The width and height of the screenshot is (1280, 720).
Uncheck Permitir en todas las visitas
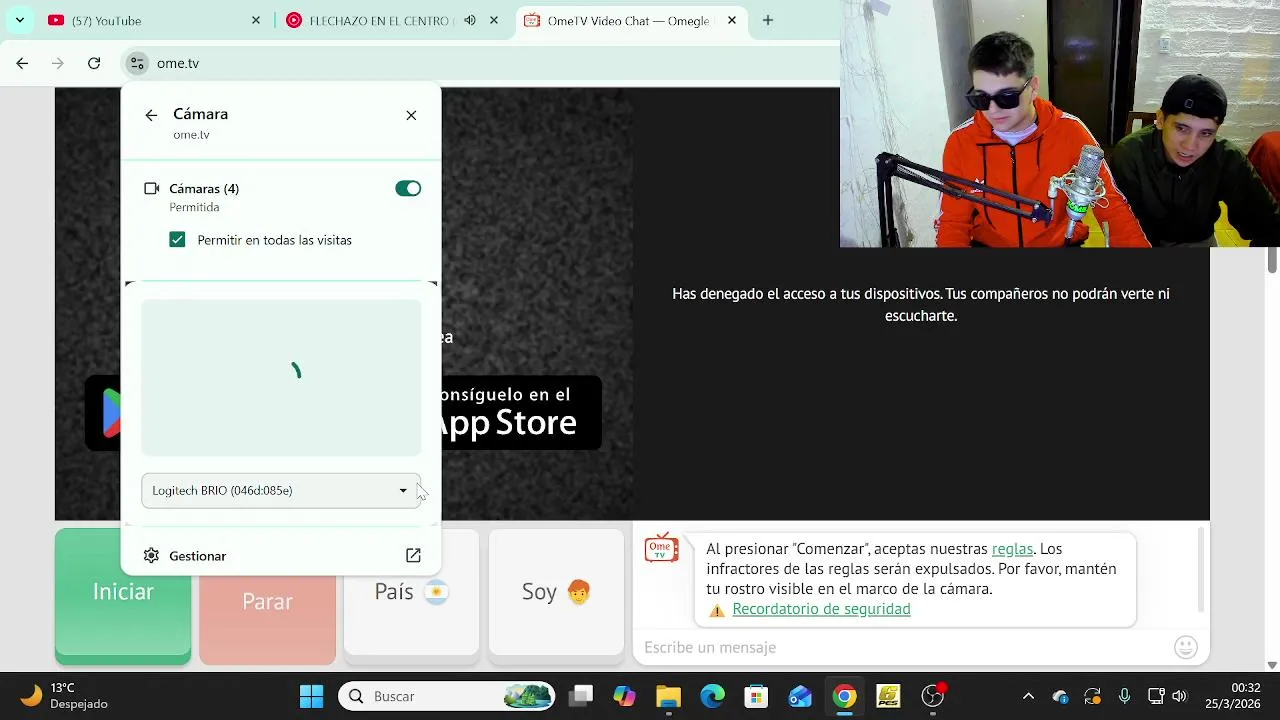coord(177,240)
